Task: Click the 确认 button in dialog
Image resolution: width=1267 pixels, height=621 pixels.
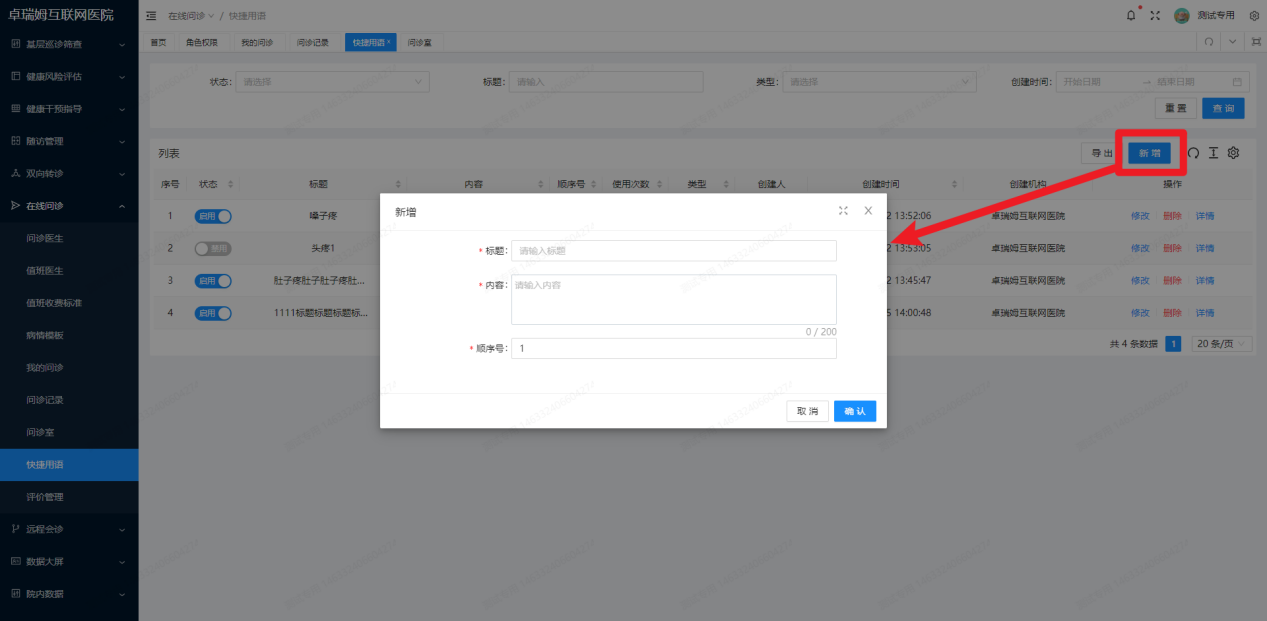Action: (855, 411)
